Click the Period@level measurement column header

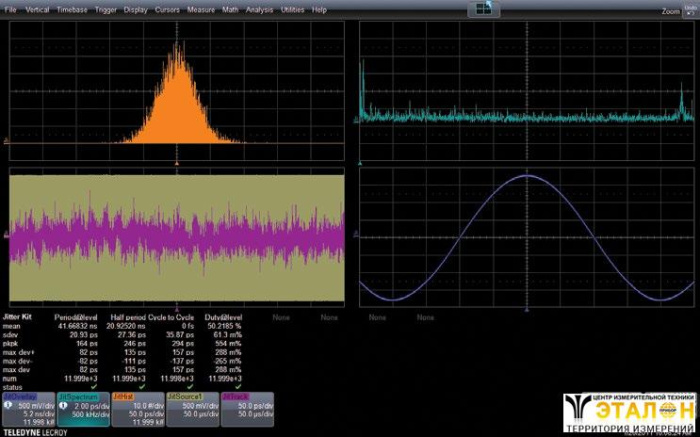[78, 317]
